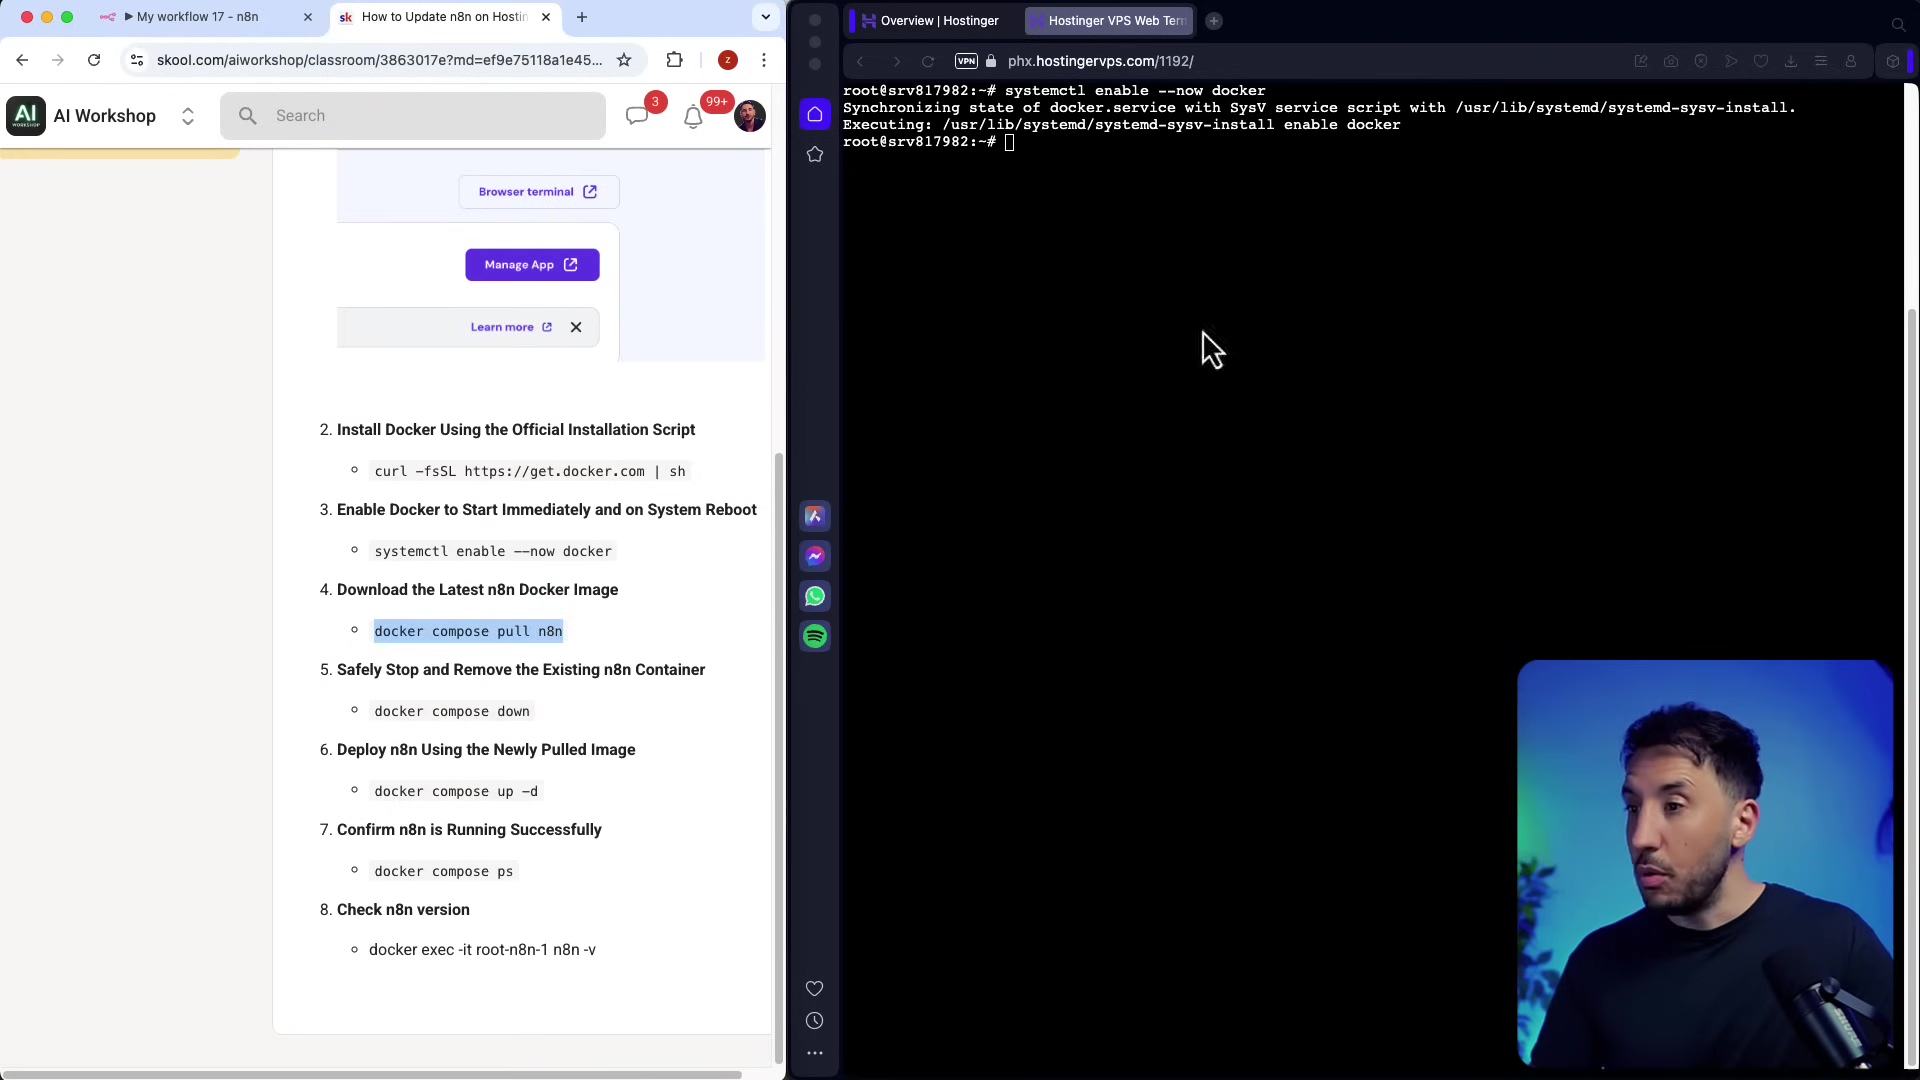Open Chrome tab search dropdown

pyautogui.click(x=765, y=17)
